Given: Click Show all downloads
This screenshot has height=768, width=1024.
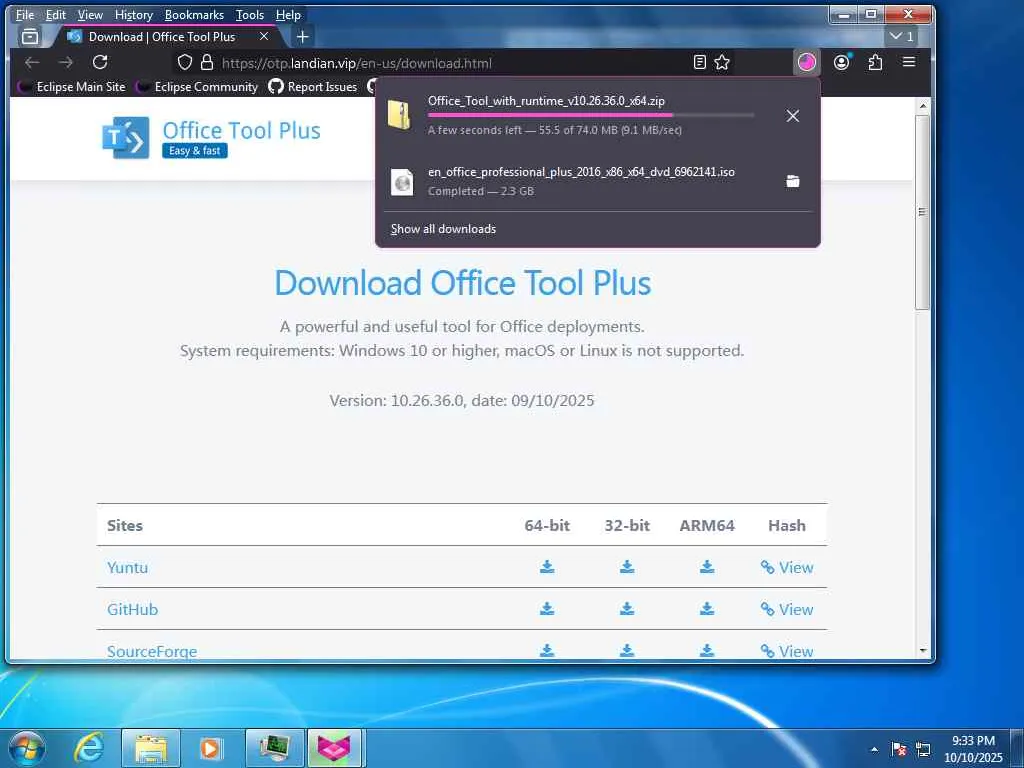Looking at the screenshot, I should [443, 229].
